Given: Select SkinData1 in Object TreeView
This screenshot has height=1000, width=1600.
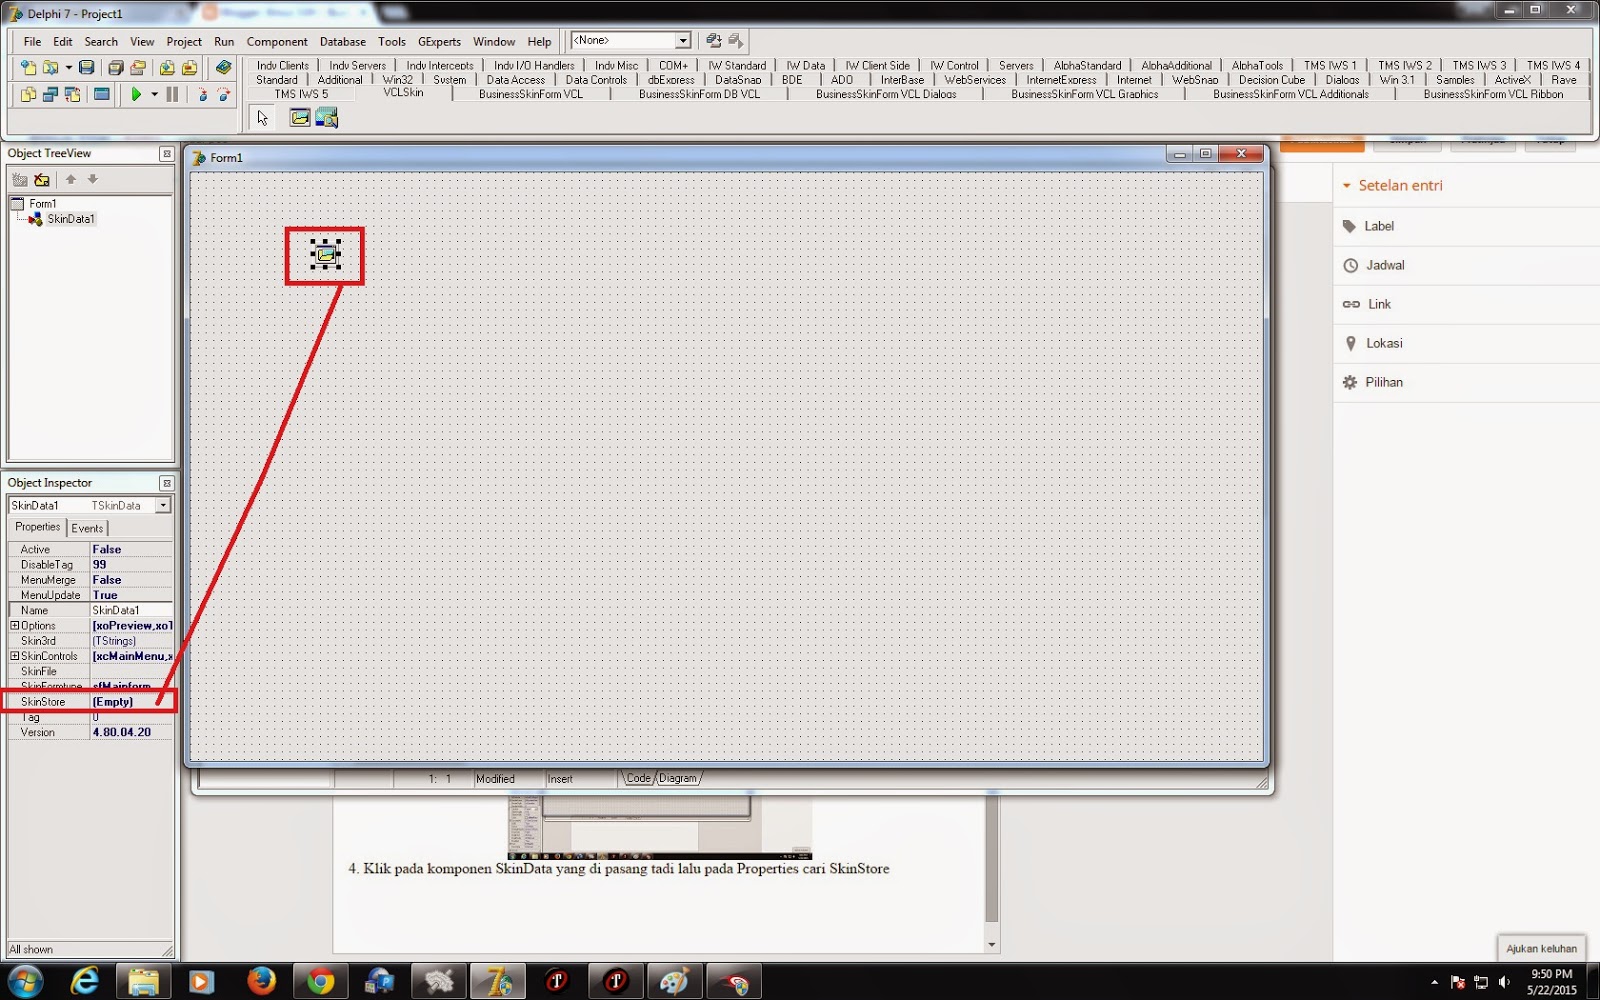Looking at the screenshot, I should [71, 219].
